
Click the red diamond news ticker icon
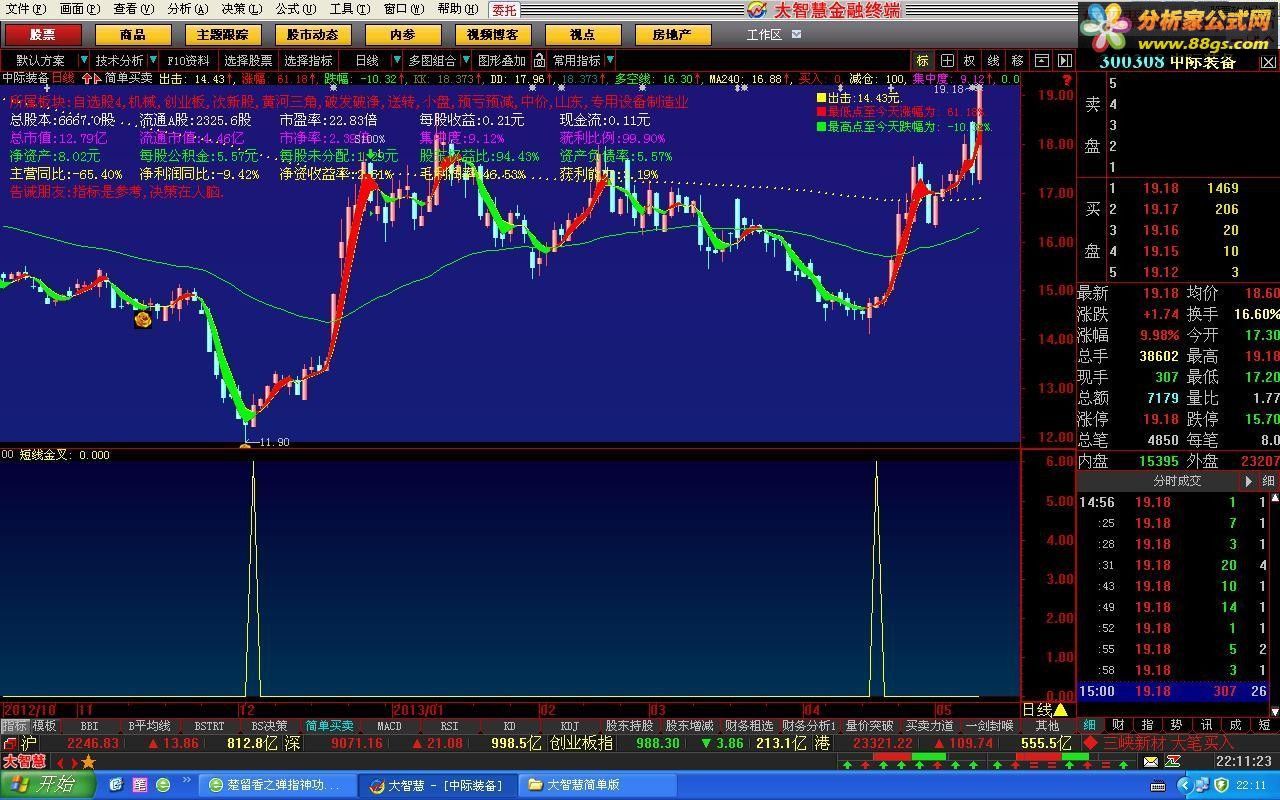pyautogui.click(x=1090, y=743)
